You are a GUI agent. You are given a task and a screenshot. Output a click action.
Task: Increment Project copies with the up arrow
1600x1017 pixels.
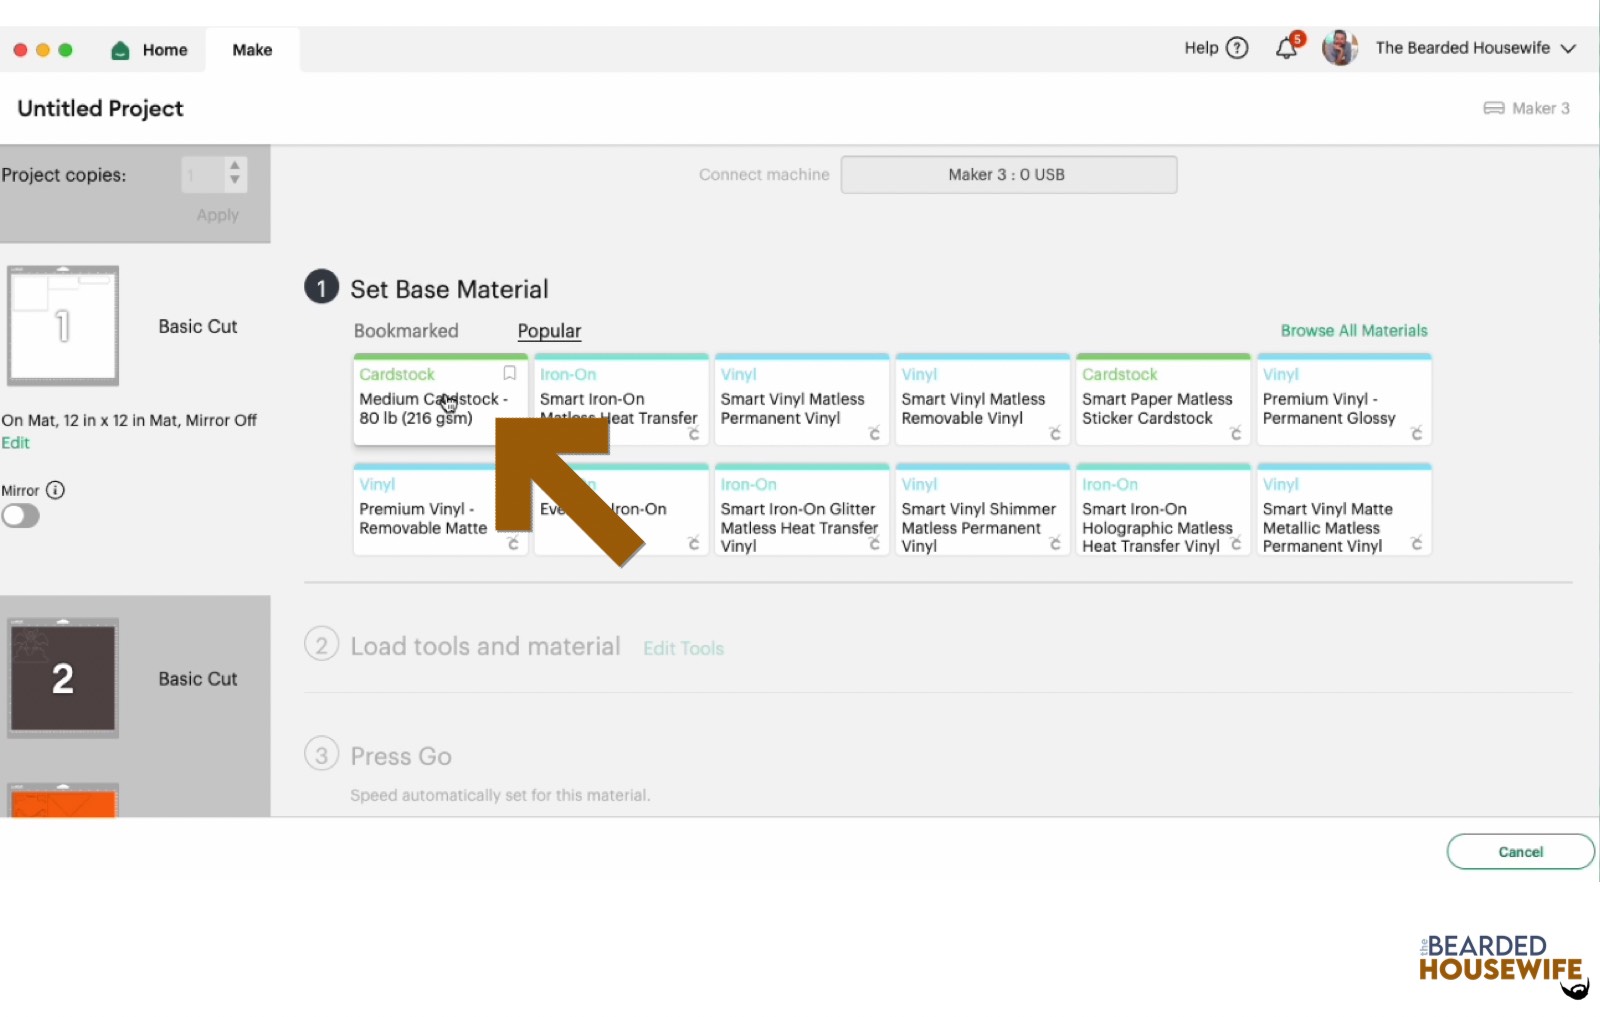tap(233, 166)
